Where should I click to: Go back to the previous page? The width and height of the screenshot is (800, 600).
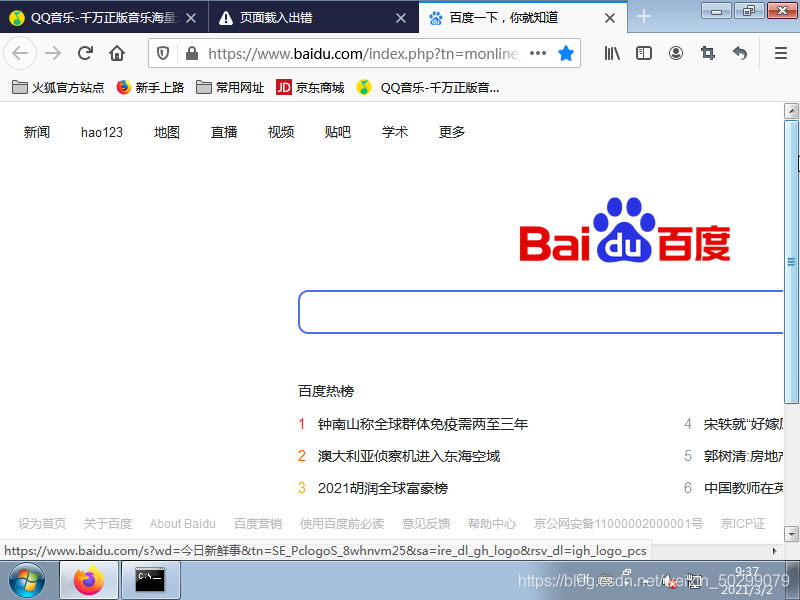(20, 53)
